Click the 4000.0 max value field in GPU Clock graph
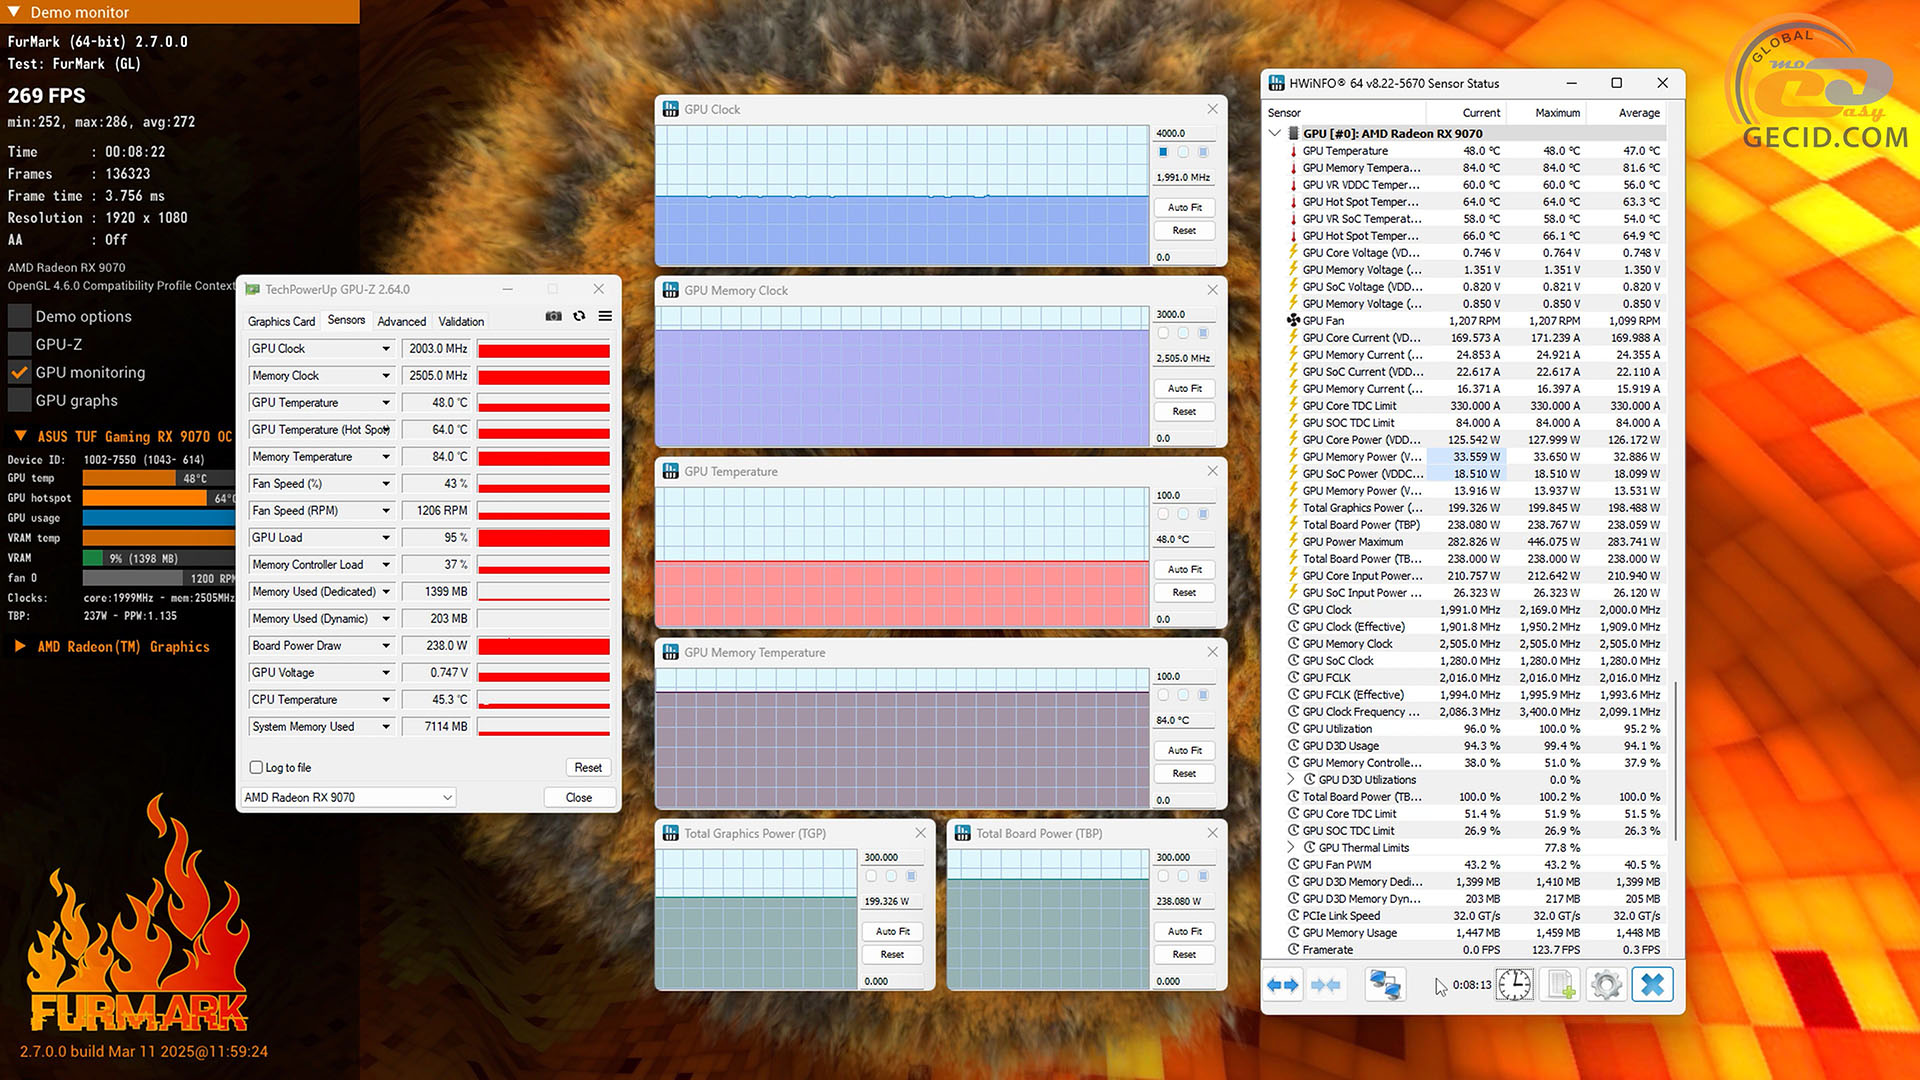This screenshot has height=1080, width=1920. pos(1185,133)
